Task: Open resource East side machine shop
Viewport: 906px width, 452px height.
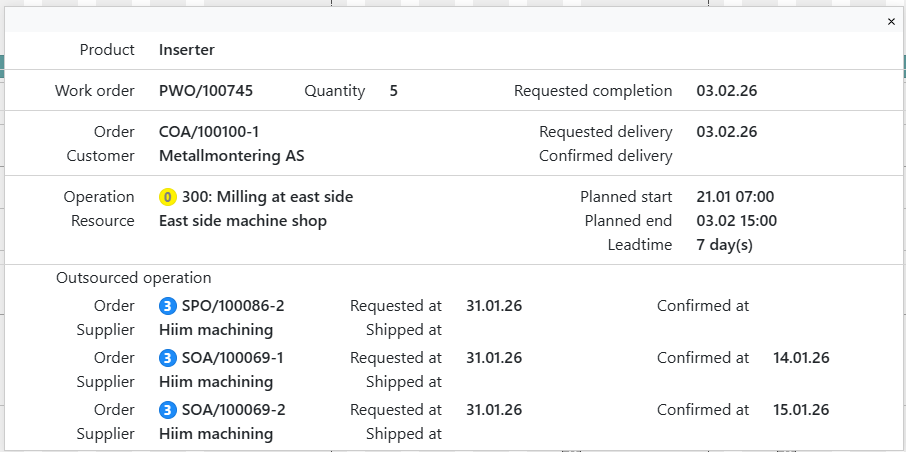Action: (x=242, y=221)
